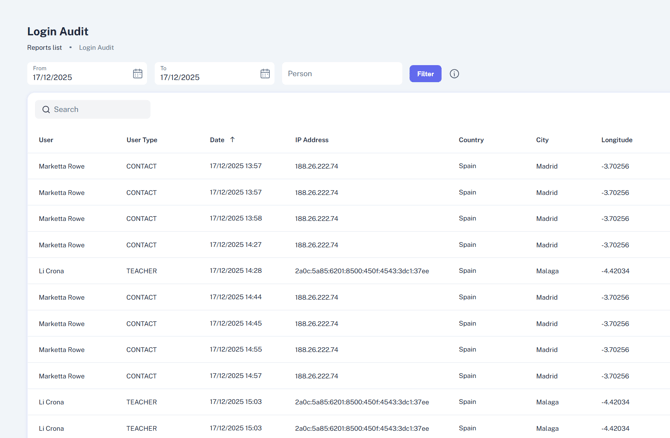Click the Login Audit breadcrumb
Image resolution: width=670 pixels, height=438 pixels.
[x=96, y=48]
